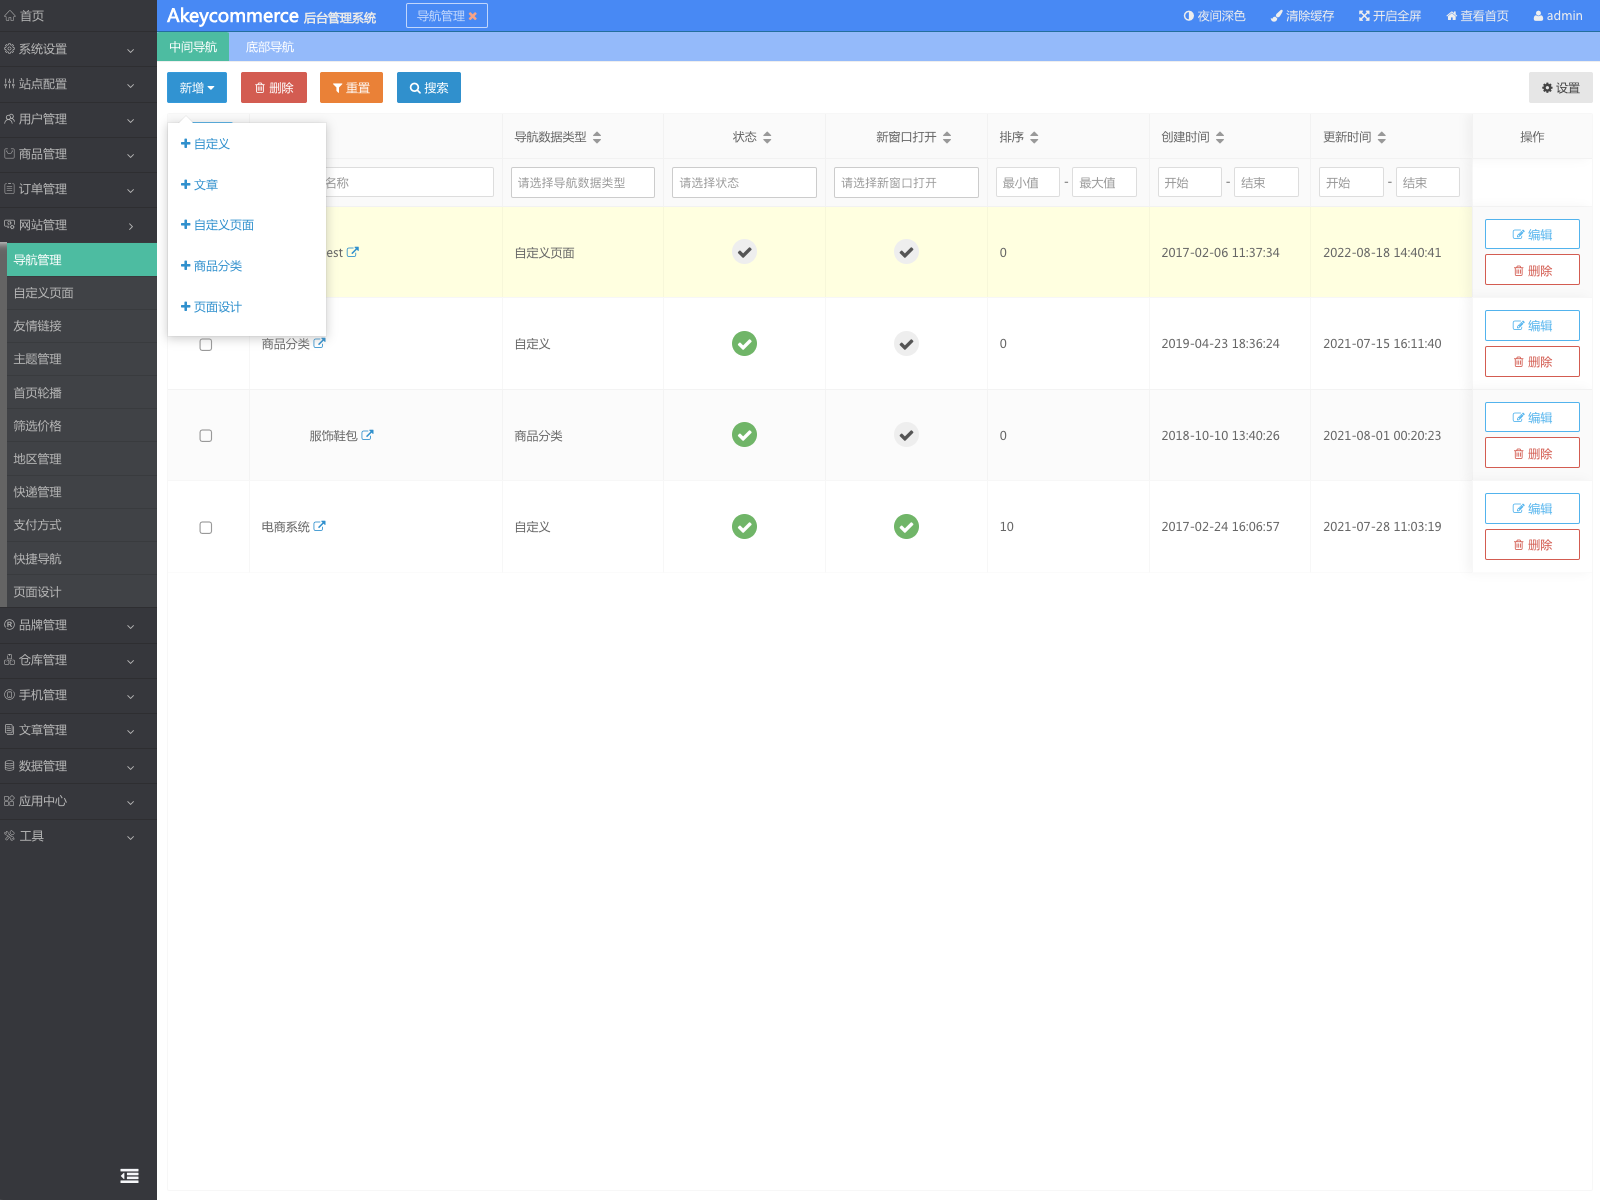Click the 新增 dropdown button
Screen dimensions: 1600x1200
[197, 88]
